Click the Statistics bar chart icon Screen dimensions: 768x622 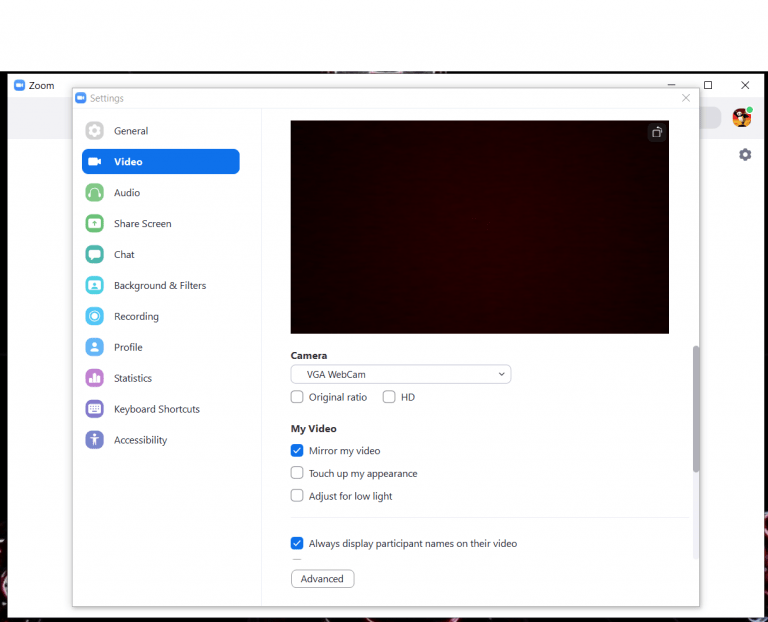tap(94, 378)
